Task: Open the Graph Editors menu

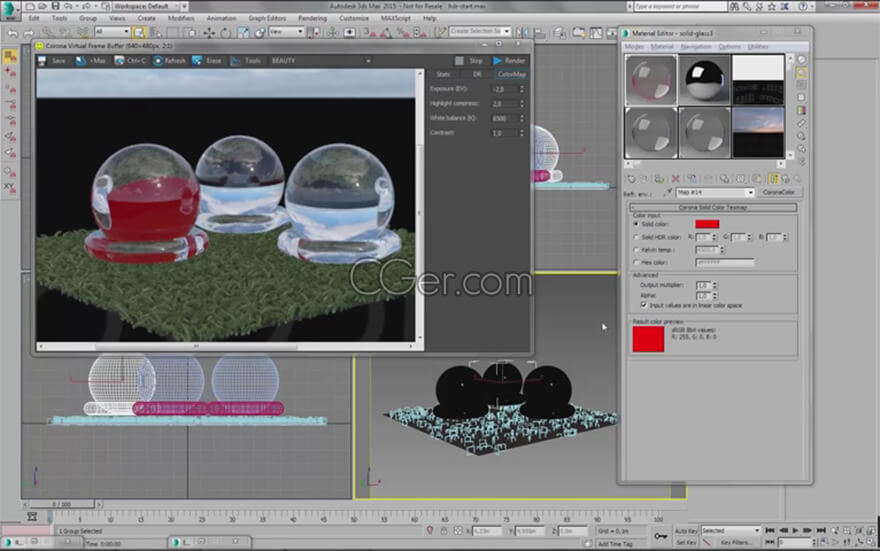Action: click(267, 18)
